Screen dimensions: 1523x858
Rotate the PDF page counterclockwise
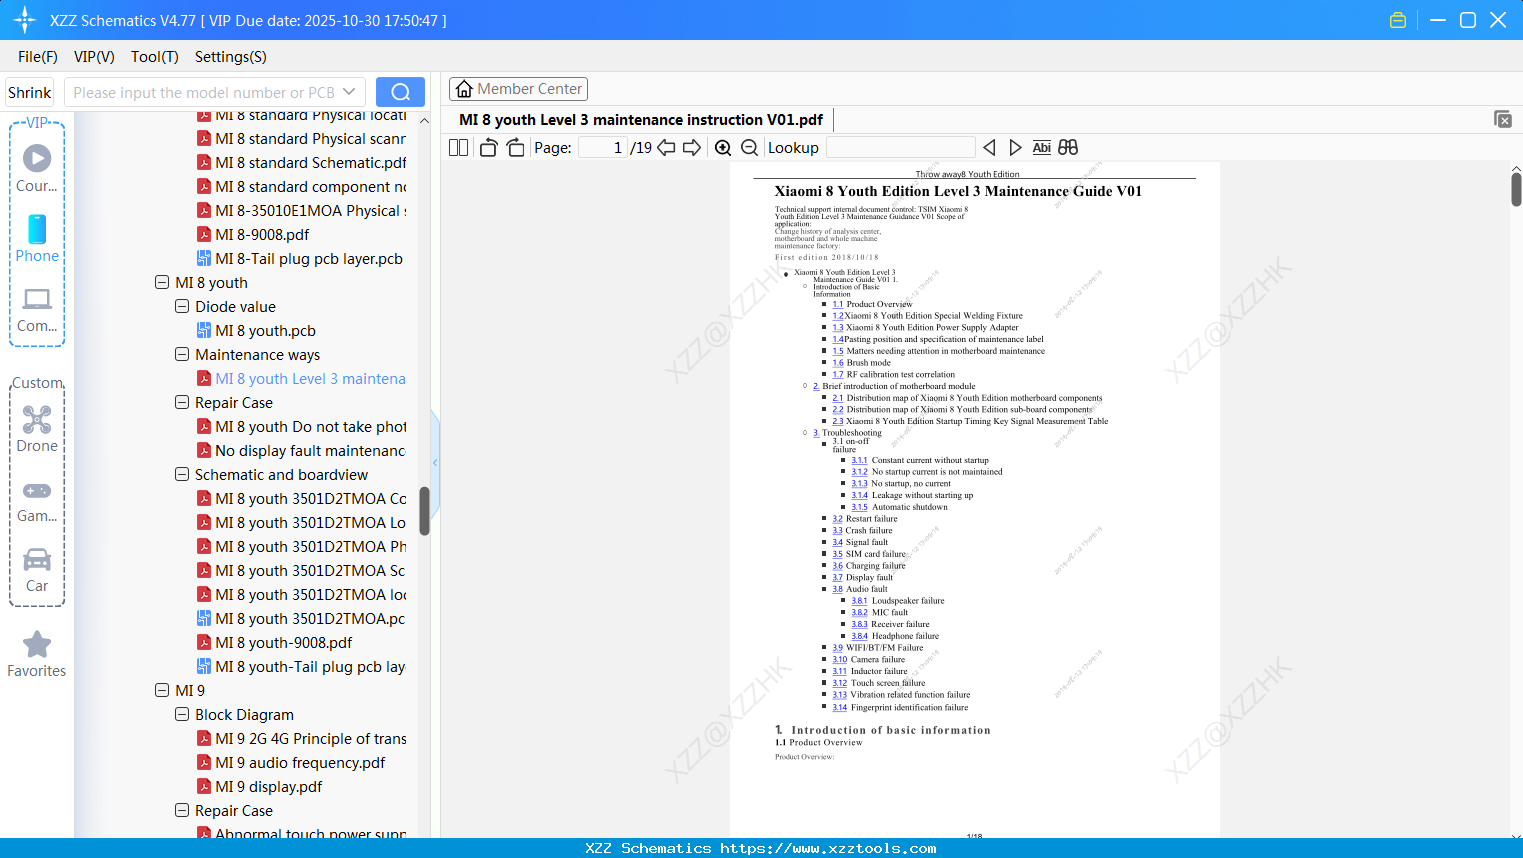[488, 148]
